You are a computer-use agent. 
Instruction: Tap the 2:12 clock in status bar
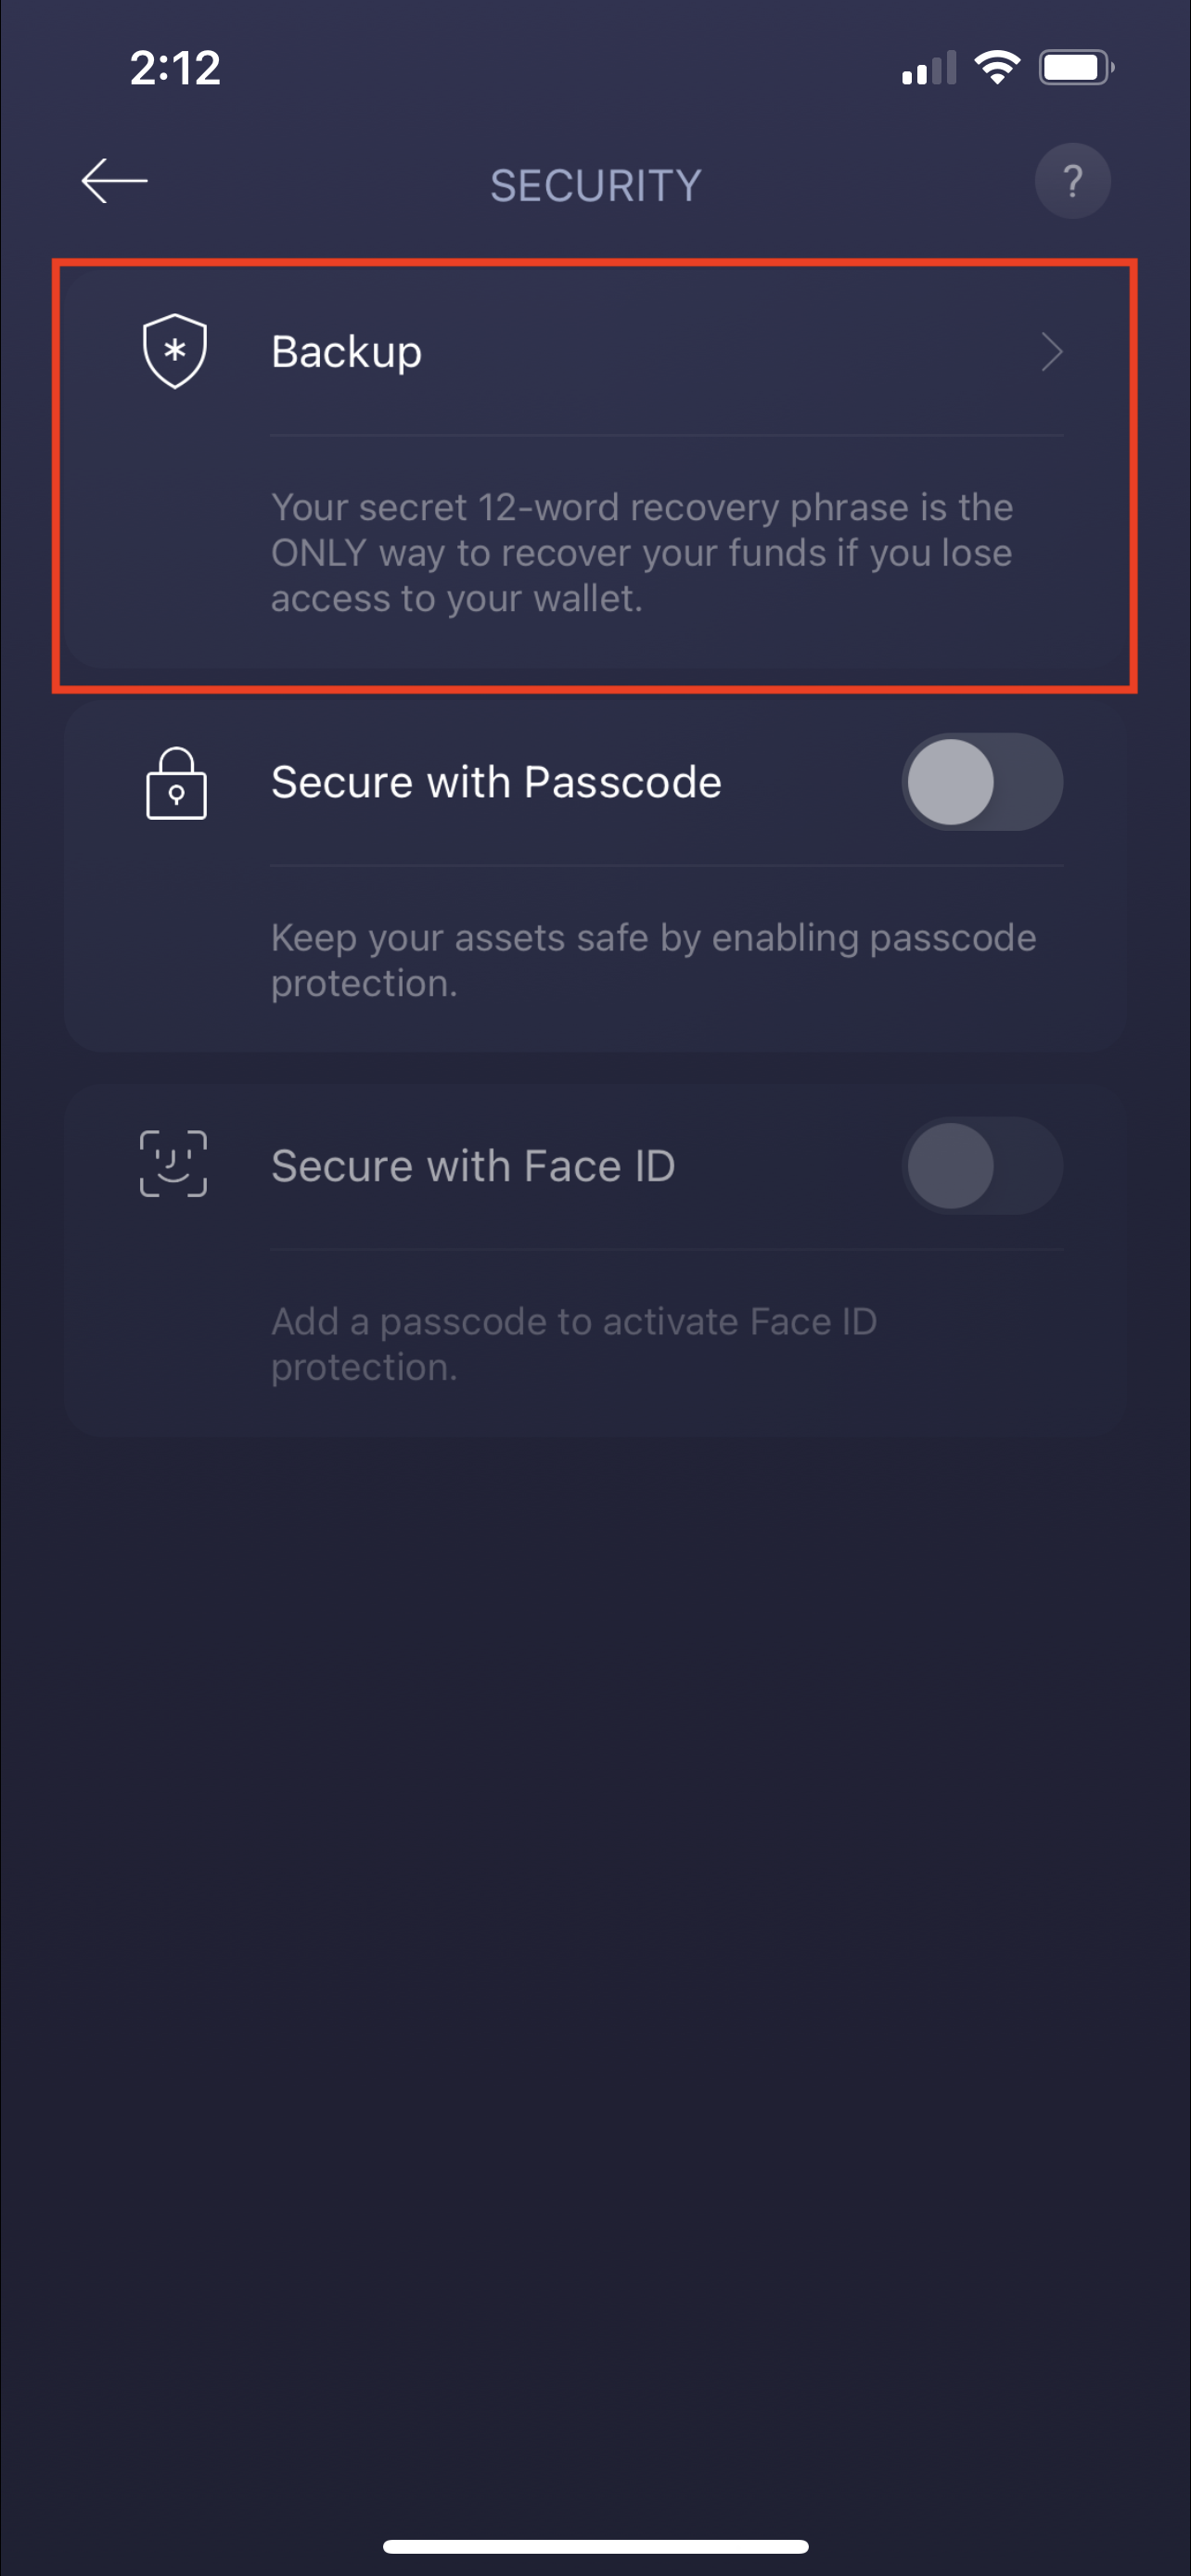point(175,68)
